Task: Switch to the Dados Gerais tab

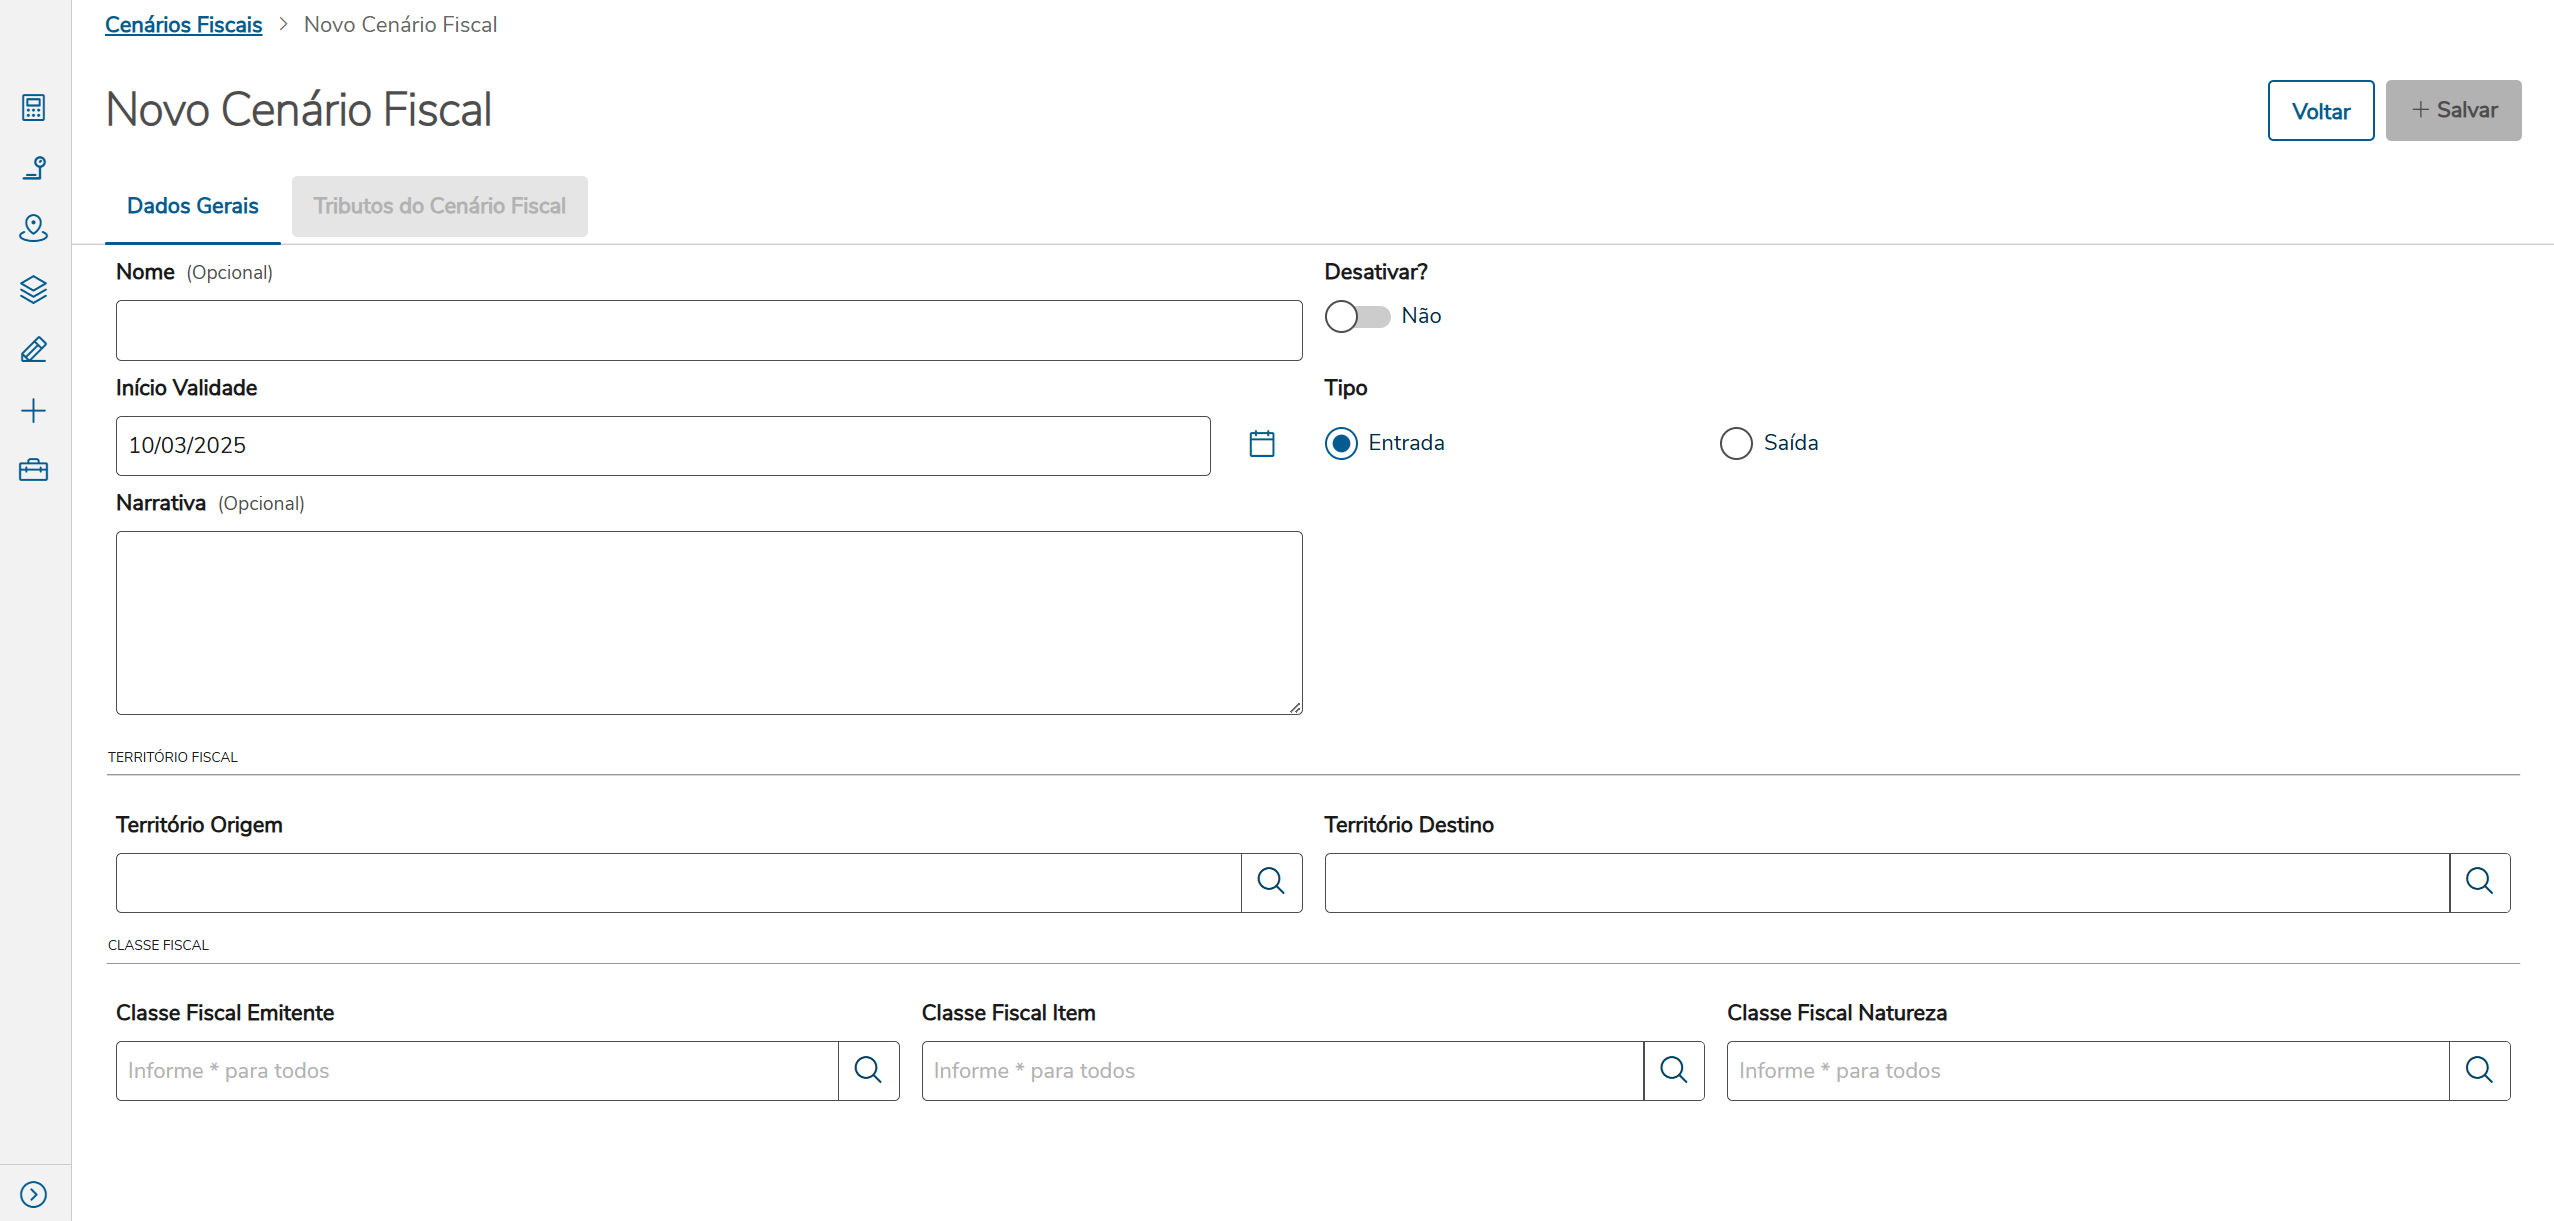Action: click(193, 206)
